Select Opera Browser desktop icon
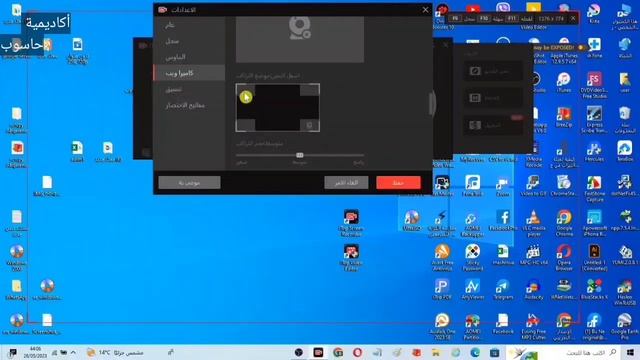Screen dimensions: 640x360 [x=564, y=258]
